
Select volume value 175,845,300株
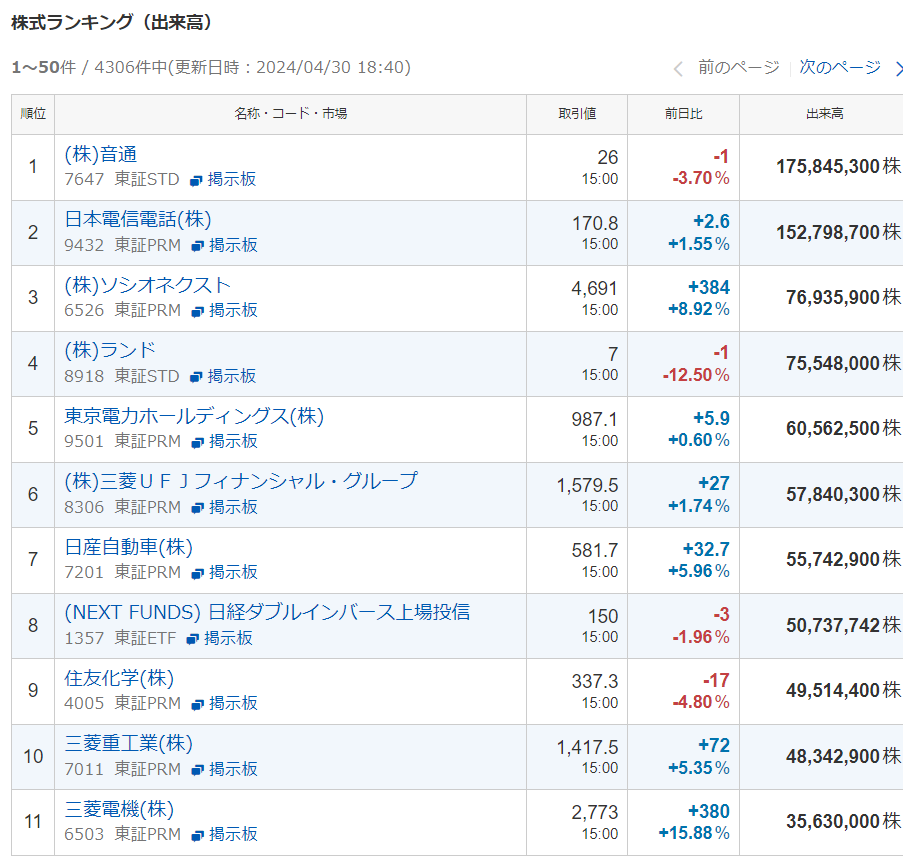(x=838, y=166)
